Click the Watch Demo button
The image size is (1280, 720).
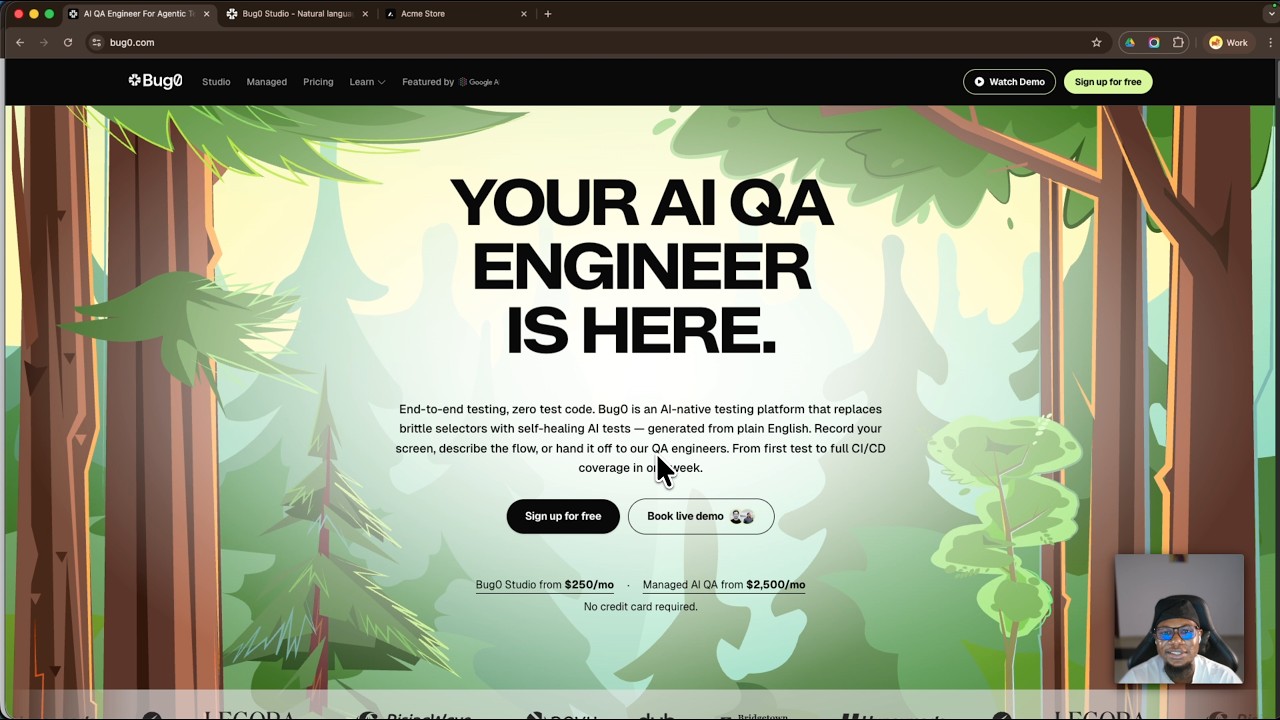[x=1009, y=82]
